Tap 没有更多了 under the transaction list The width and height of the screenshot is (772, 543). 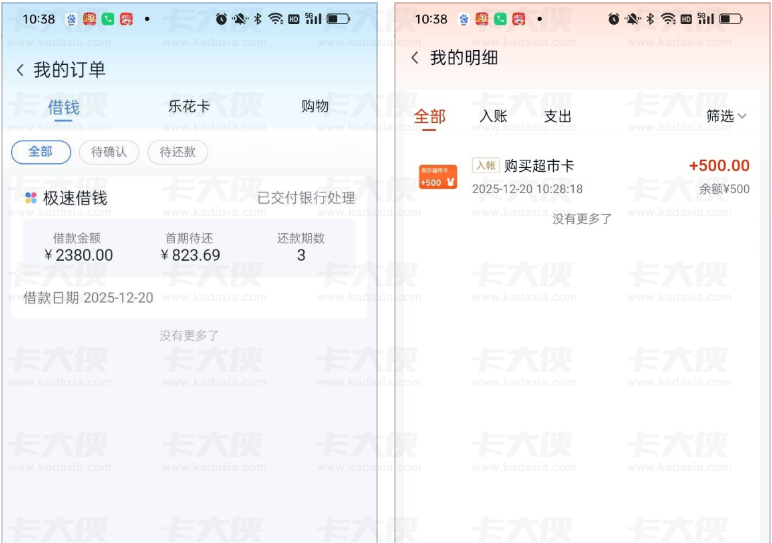[x=582, y=219]
